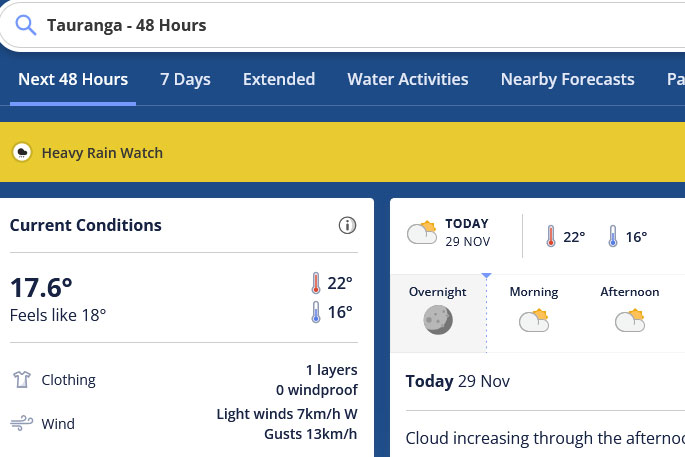685x457 pixels.
Task: Click the Today header weather icon
Action: [x=422, y=232]
